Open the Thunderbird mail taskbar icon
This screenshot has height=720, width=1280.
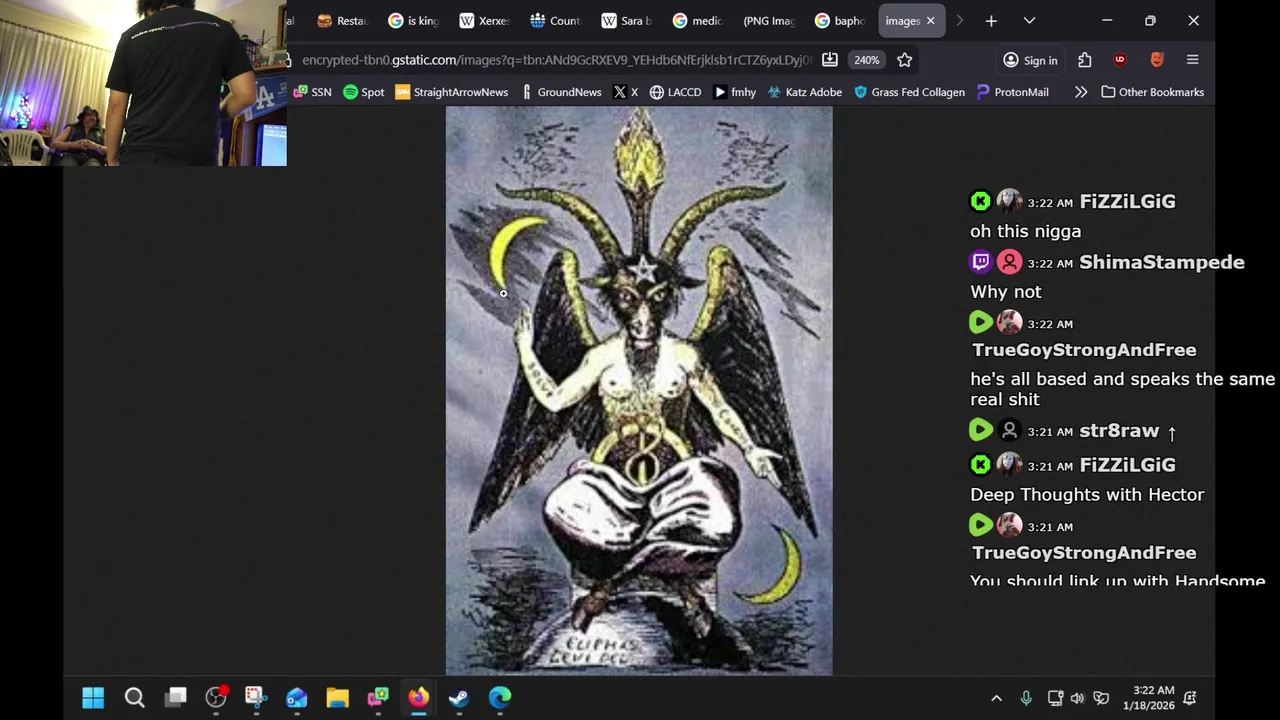[x=297, y=697]
